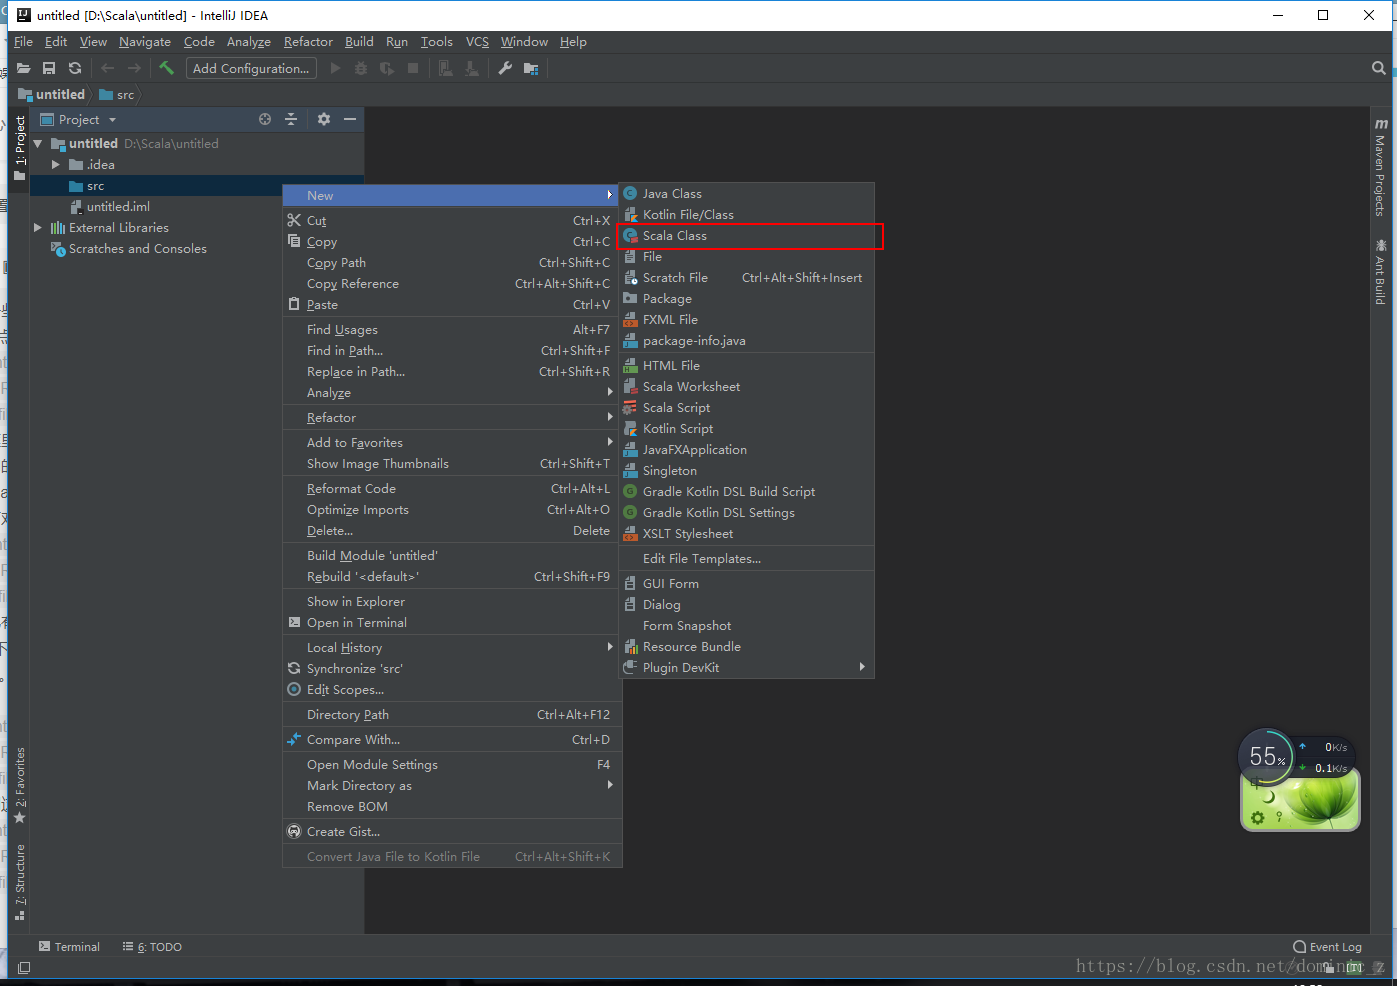Choose Scala Class from New submenu
Screen dimensions: 1397x986
[746, 236]
